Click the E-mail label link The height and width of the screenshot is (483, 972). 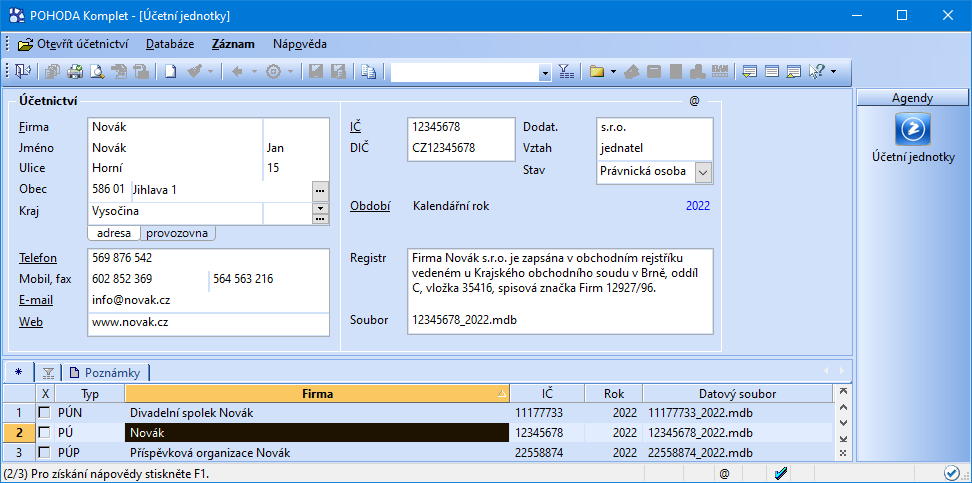click(x=35, y=300)
